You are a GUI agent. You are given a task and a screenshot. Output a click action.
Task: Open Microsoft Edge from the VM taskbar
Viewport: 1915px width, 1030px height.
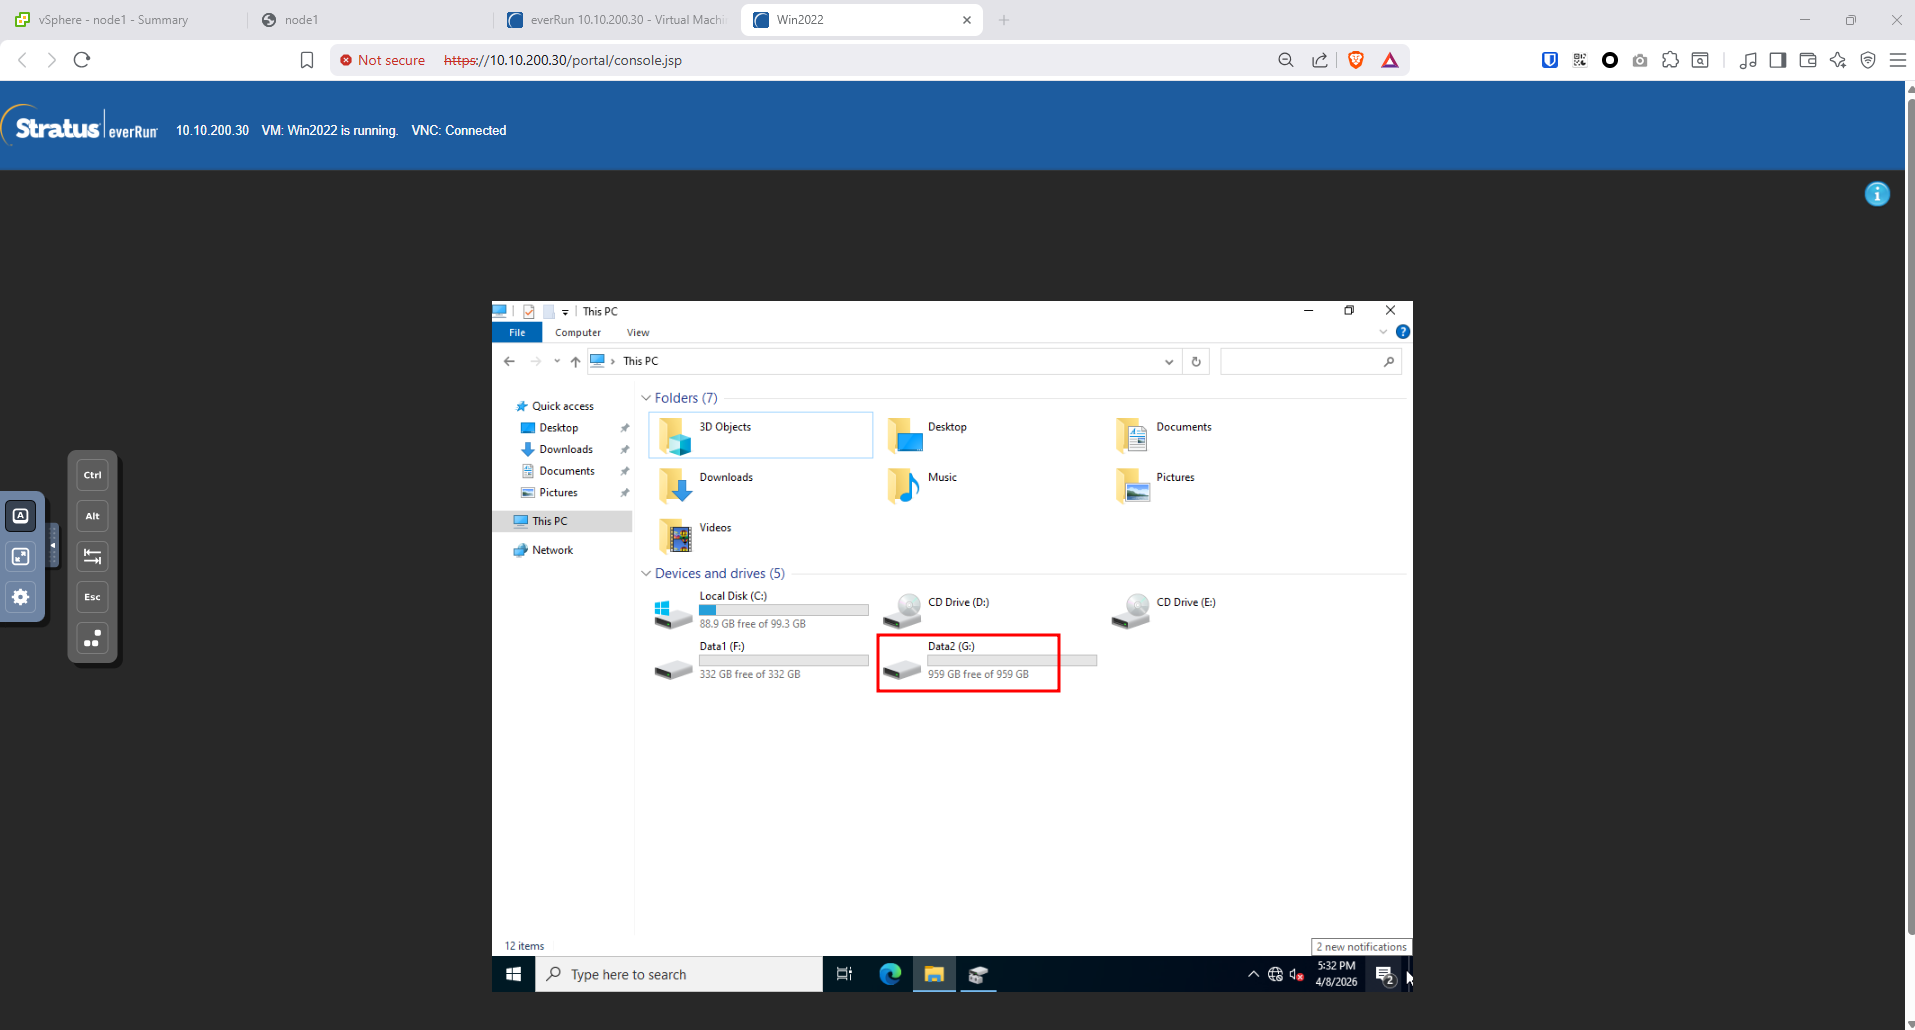coord(889,974)
